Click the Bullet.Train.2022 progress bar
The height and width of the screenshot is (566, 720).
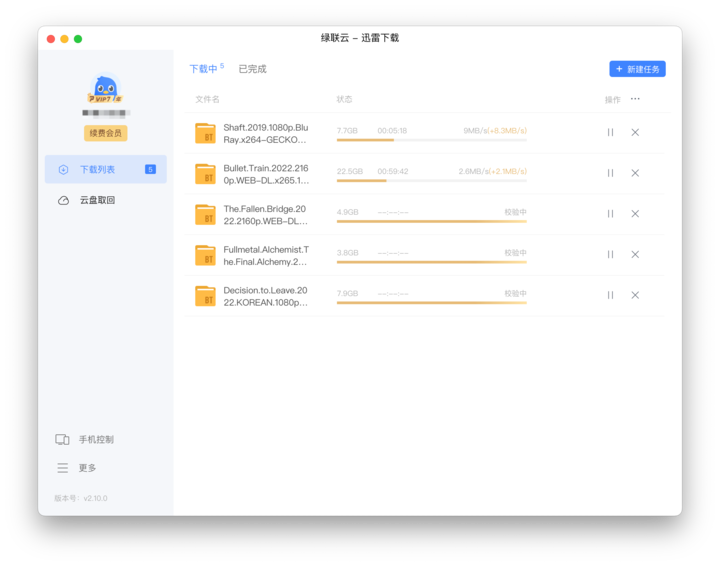click(x=432, y=181)
